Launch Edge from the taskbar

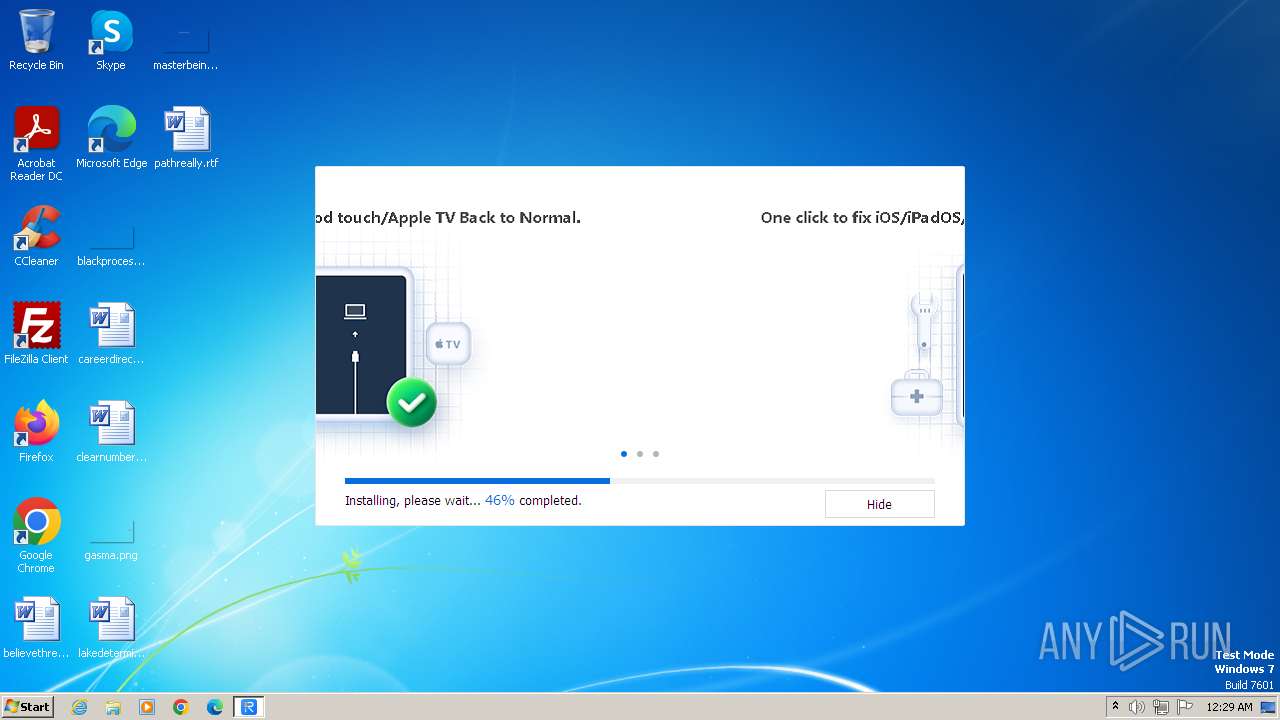click(215, 707)
